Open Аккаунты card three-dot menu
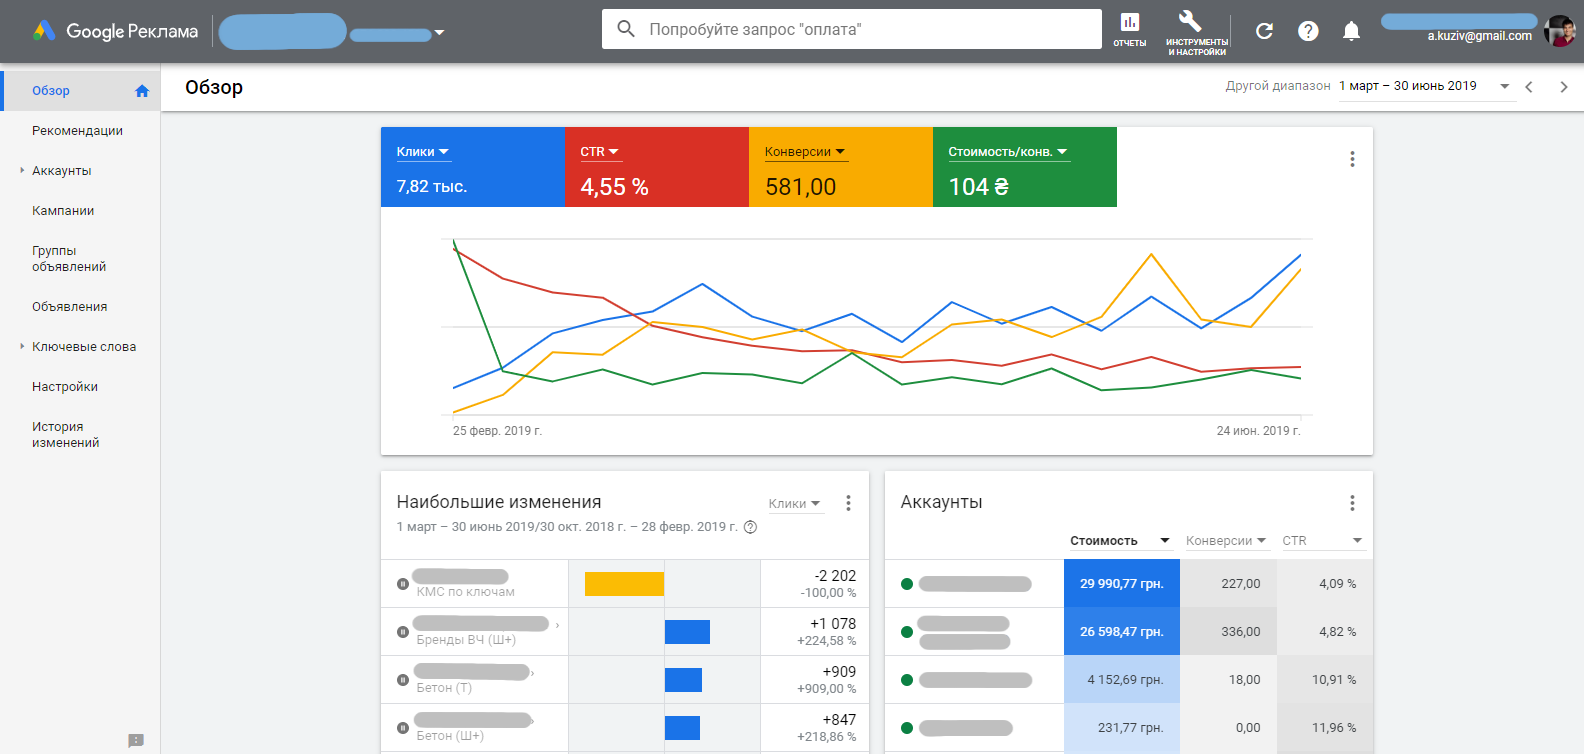This screenshot has width=1584, height=754. tap(1352, 503)
